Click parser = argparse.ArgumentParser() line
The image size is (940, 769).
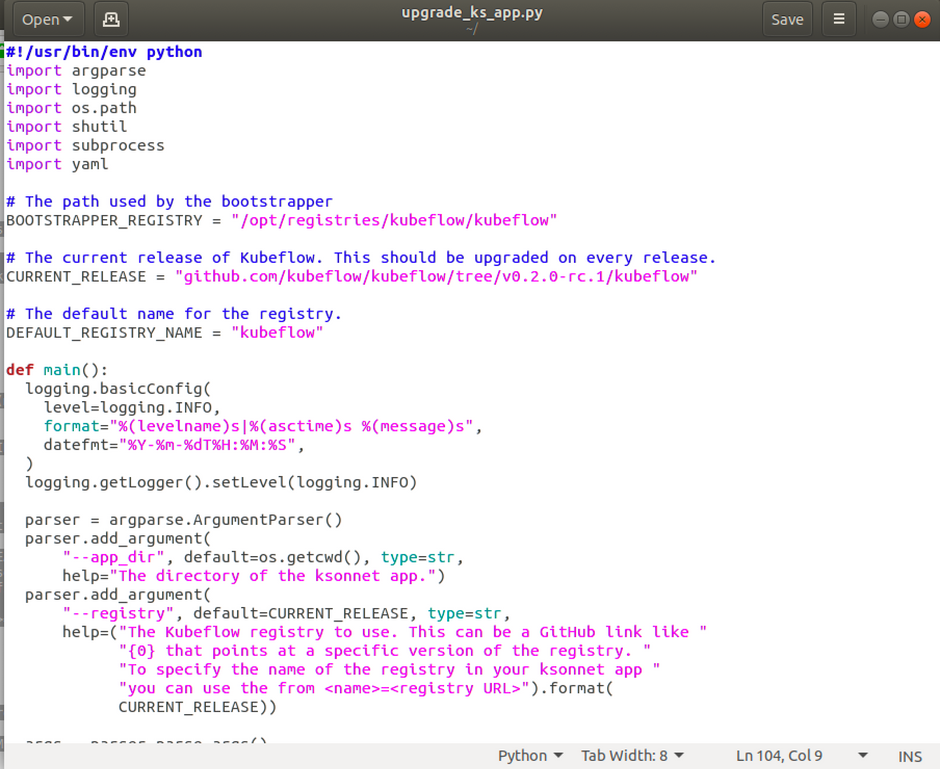pos(183,520)
